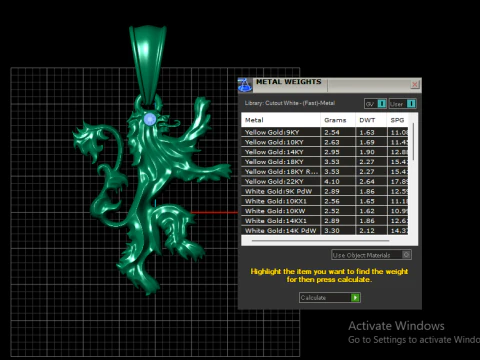Click the 2.54 grams value for 9KY
The height and width of the screenshot is (360, 480).
(x=332, y=132)
